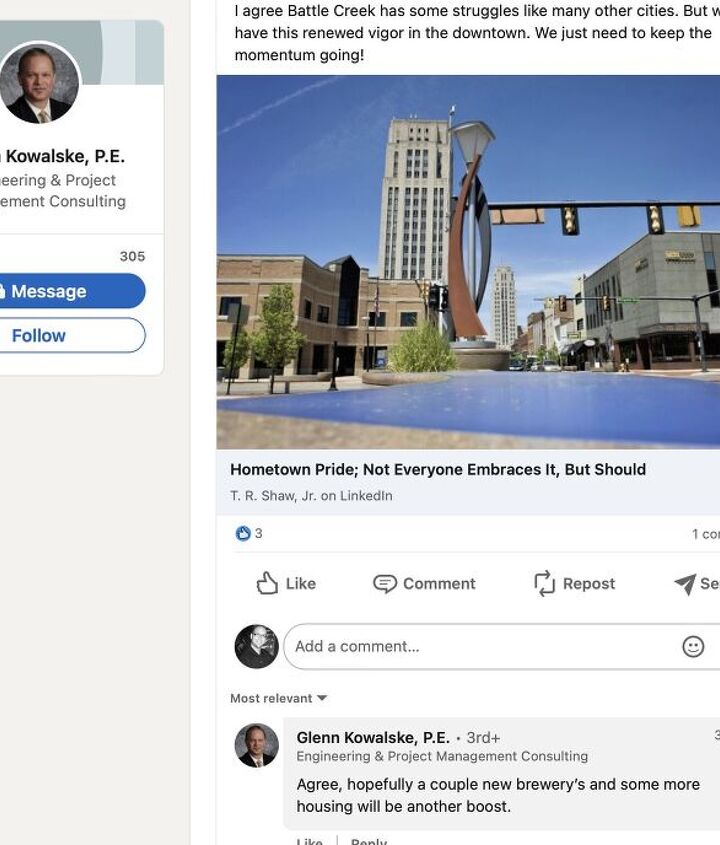Click your own avatar beside the comment box
Viewport: 720px width, 845px height.
[x=256, y=647]
